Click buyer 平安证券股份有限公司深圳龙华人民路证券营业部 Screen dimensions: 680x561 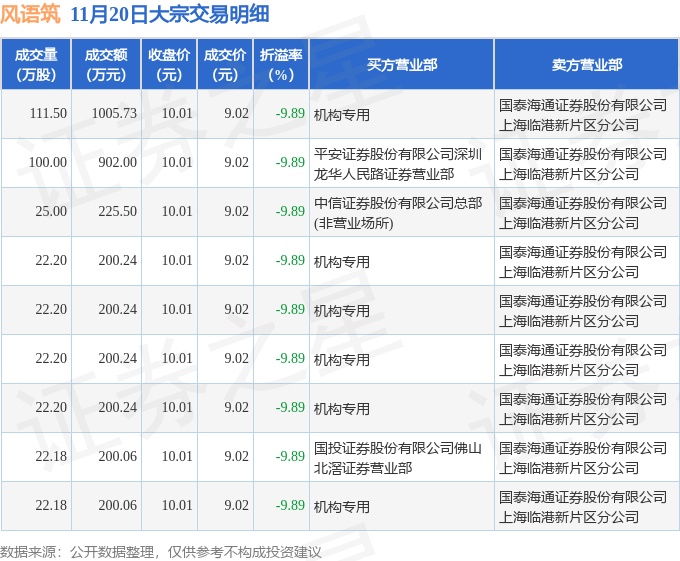click(398, 164)
